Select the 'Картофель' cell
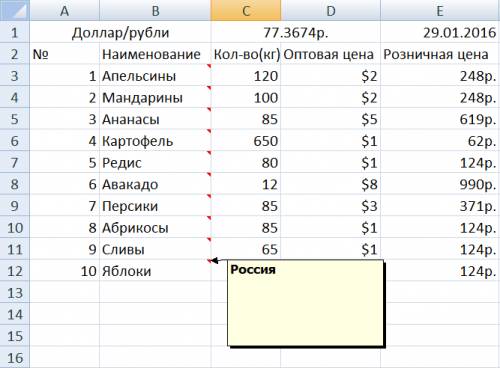The image size is (500, 368). click(x=155, y=140)
